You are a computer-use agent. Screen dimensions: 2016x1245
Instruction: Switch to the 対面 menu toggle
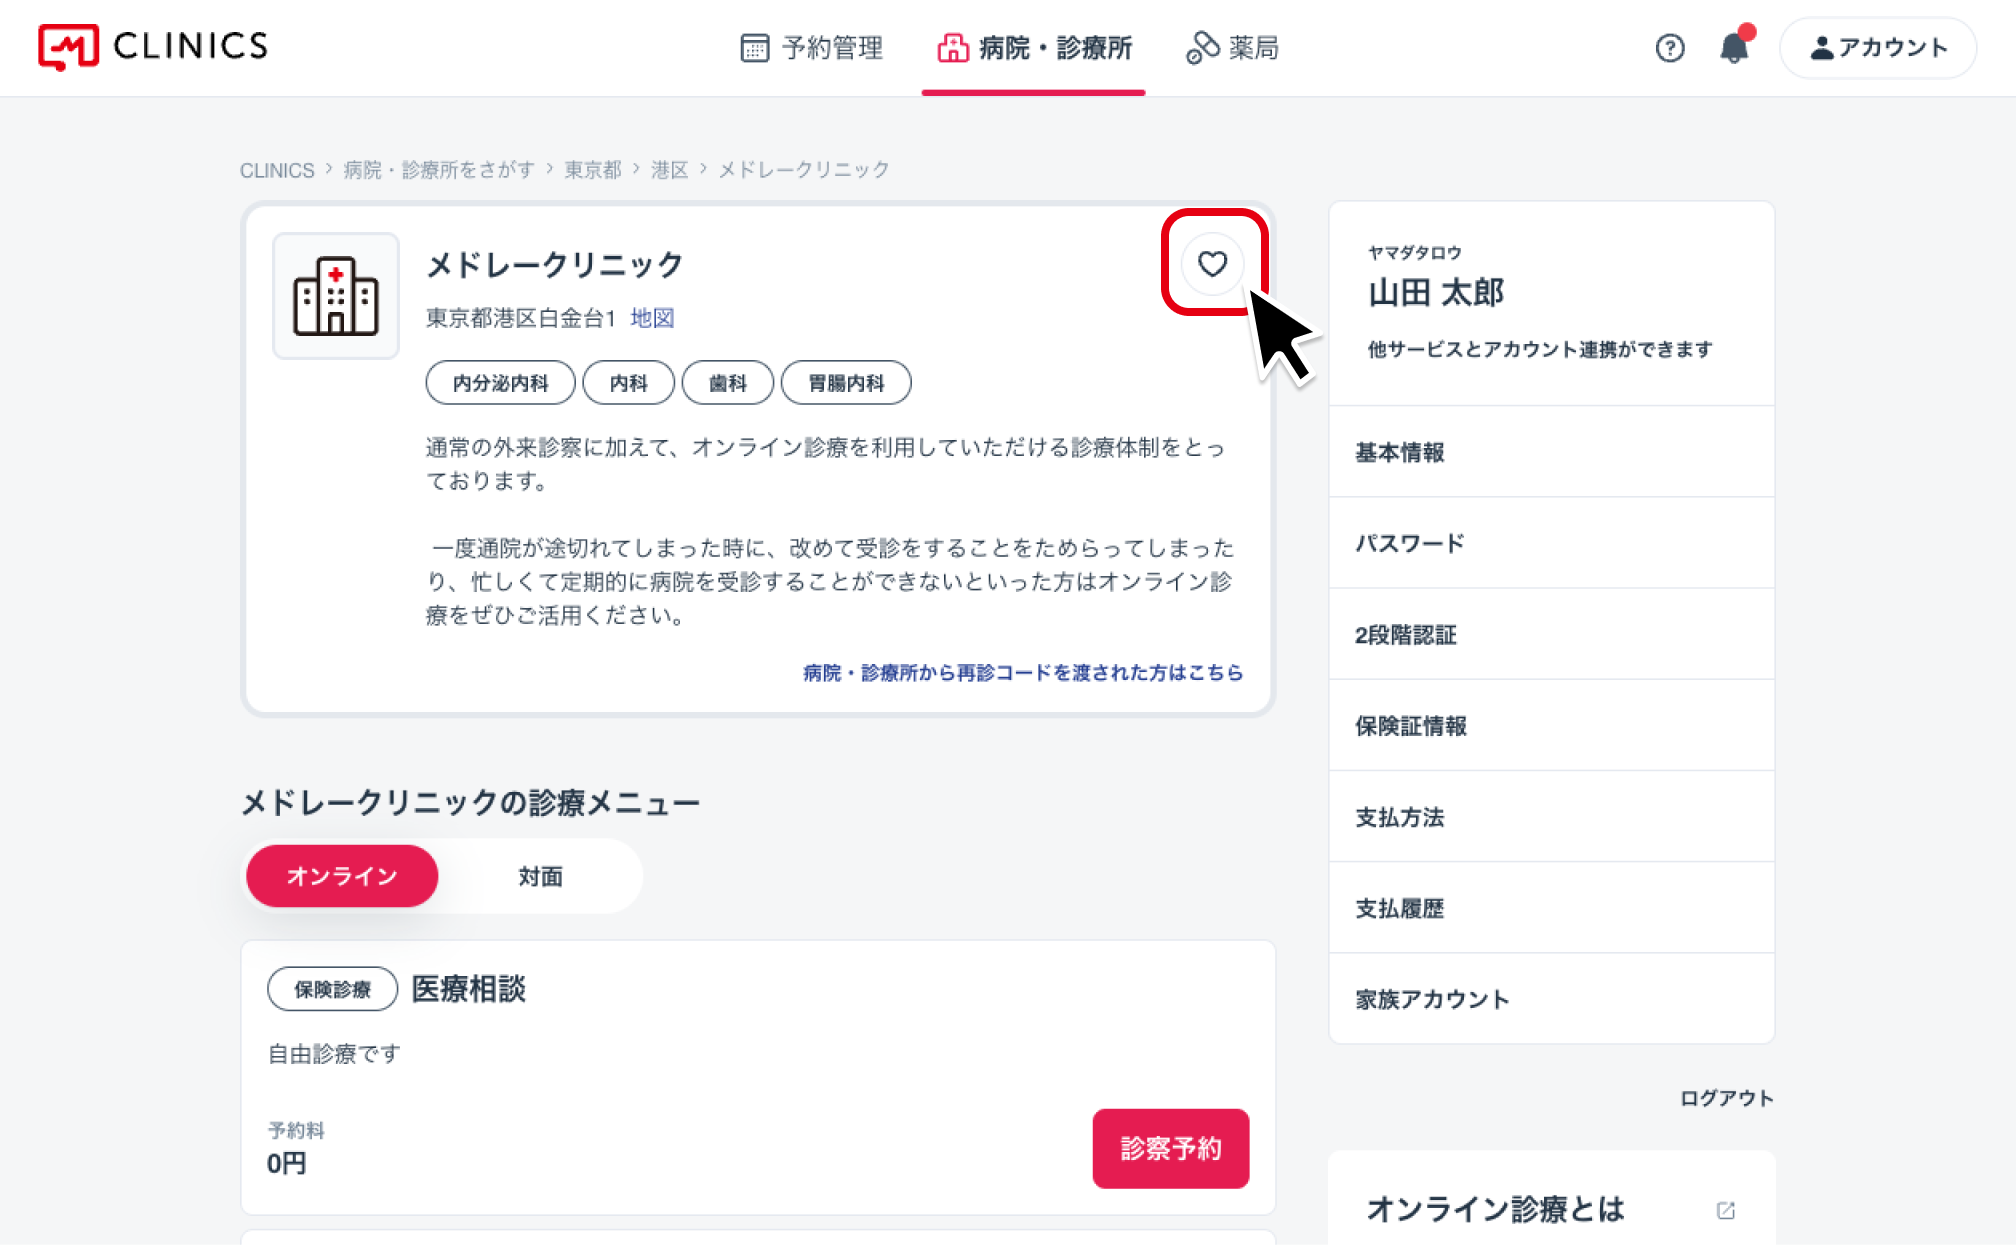(540, 876)
